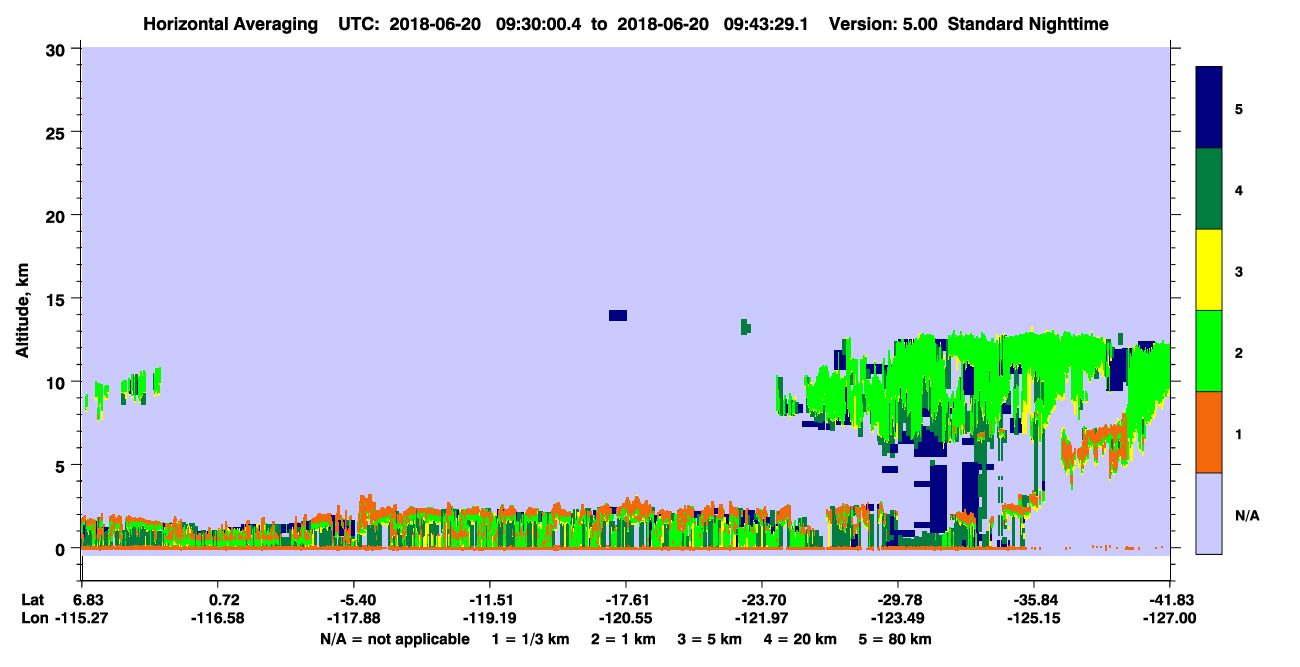This screenshot has height=667, width=1300.
Task: Click the longitude value -121.97
Action: [x=761, y=619]
